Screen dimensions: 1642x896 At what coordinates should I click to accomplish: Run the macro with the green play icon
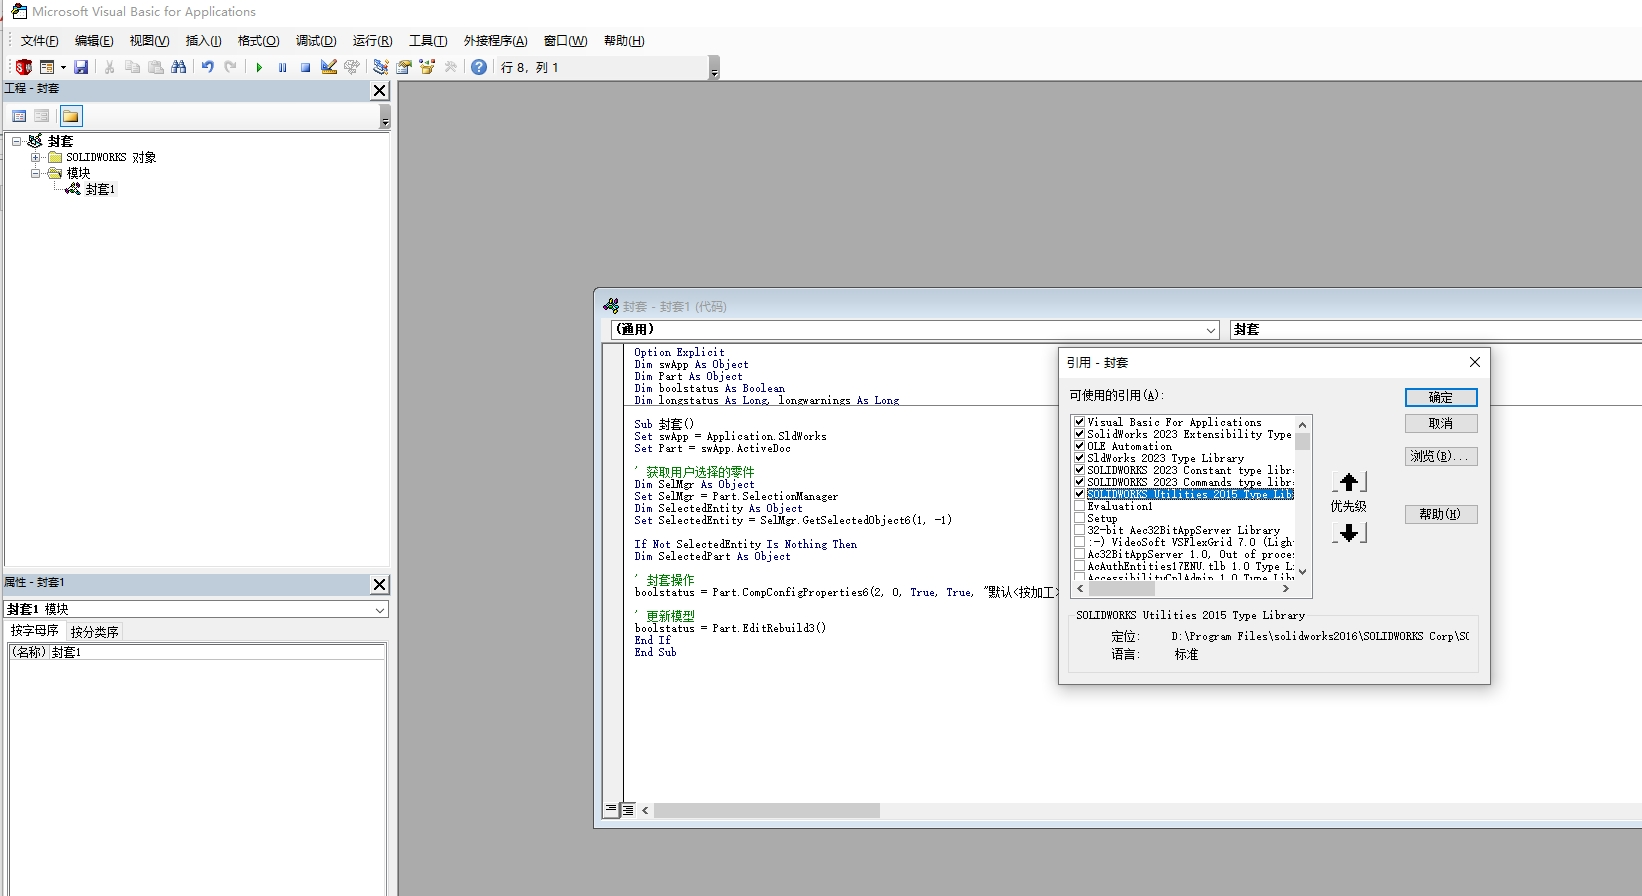[x=259, y=67]
